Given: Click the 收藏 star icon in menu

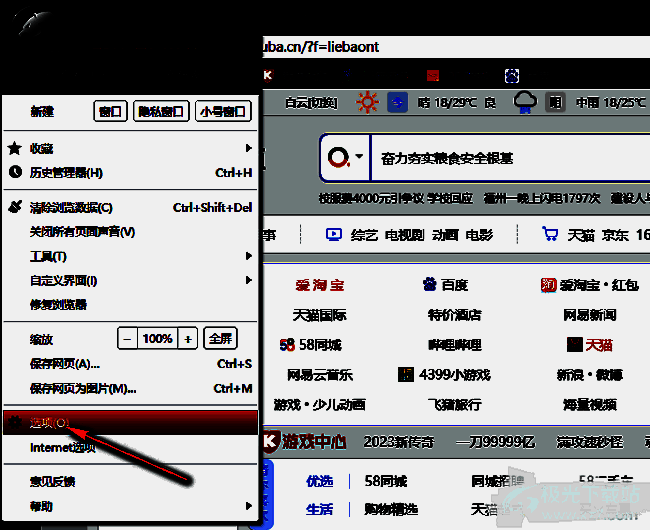Looking at the screenshot, I should (14, 148).
